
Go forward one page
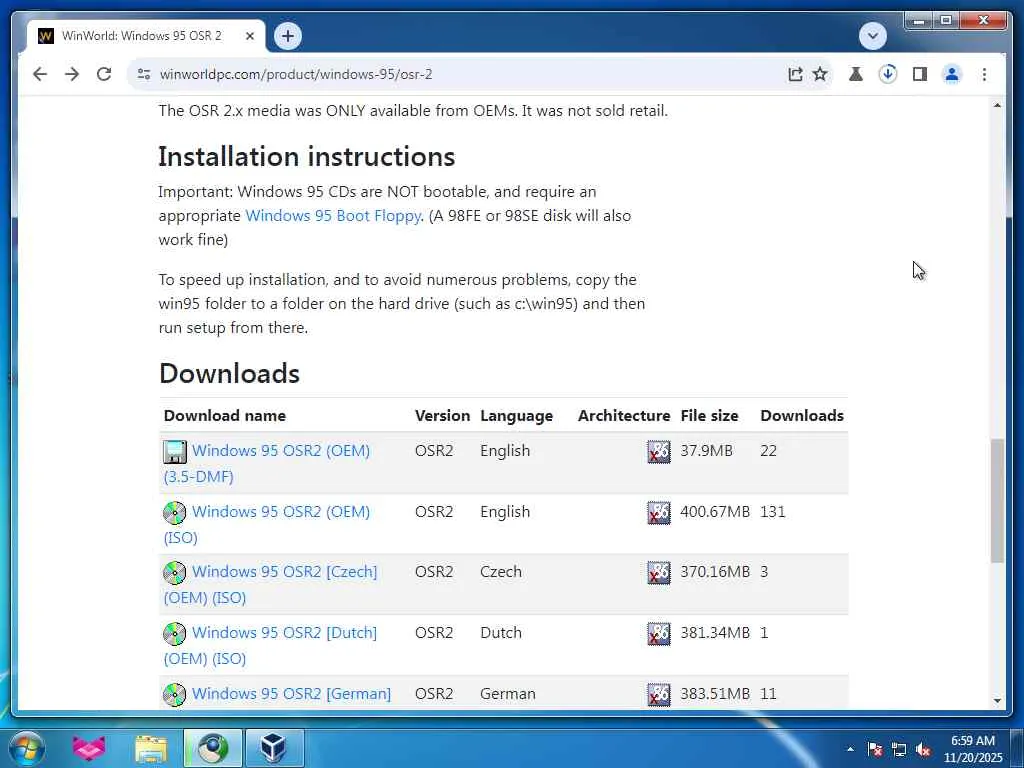coord(72,74)
